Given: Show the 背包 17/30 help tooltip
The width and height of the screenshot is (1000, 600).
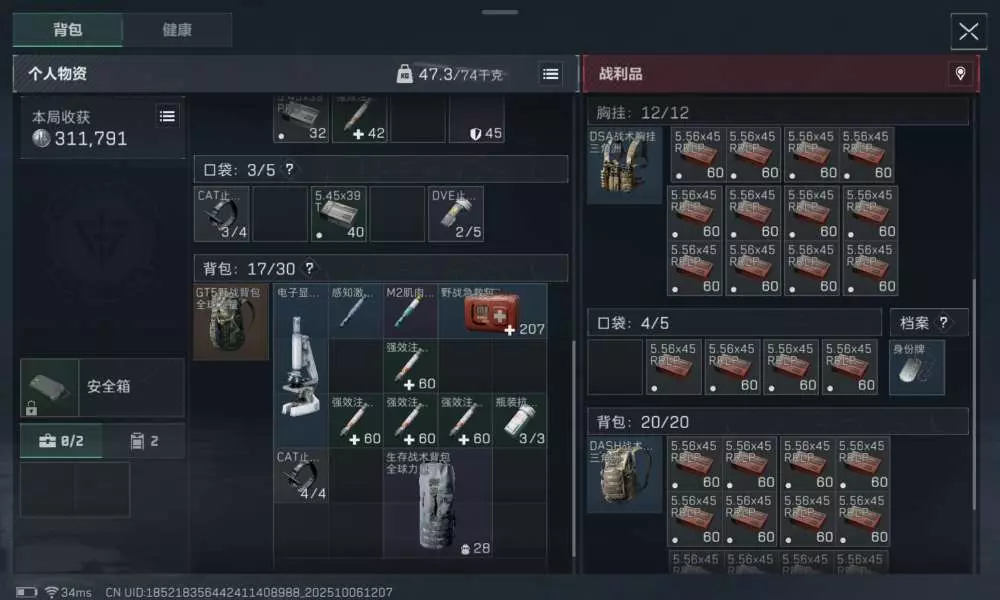Looking at the screenshot, I should tap(309, 268).
